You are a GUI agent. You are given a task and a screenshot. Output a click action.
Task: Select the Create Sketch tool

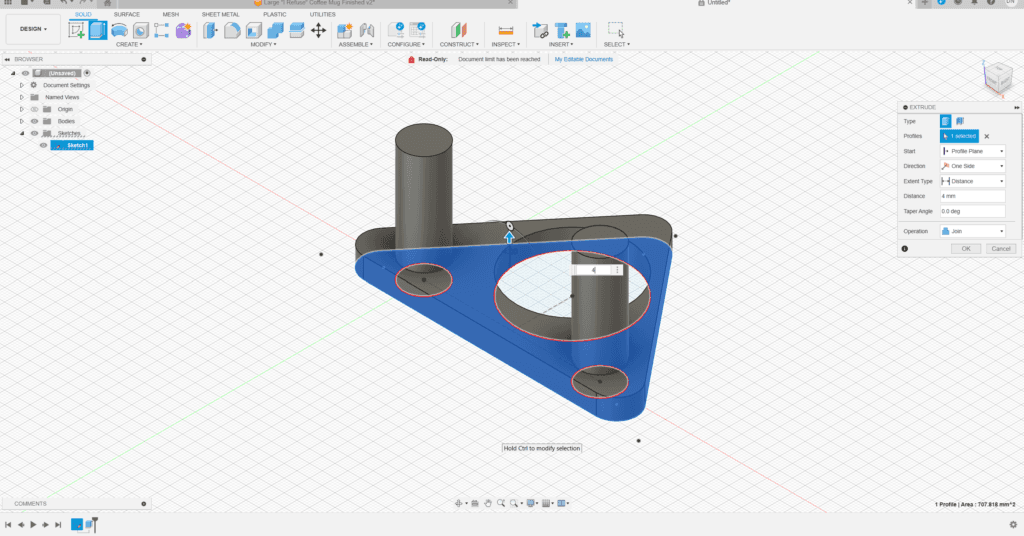point(76,30)
